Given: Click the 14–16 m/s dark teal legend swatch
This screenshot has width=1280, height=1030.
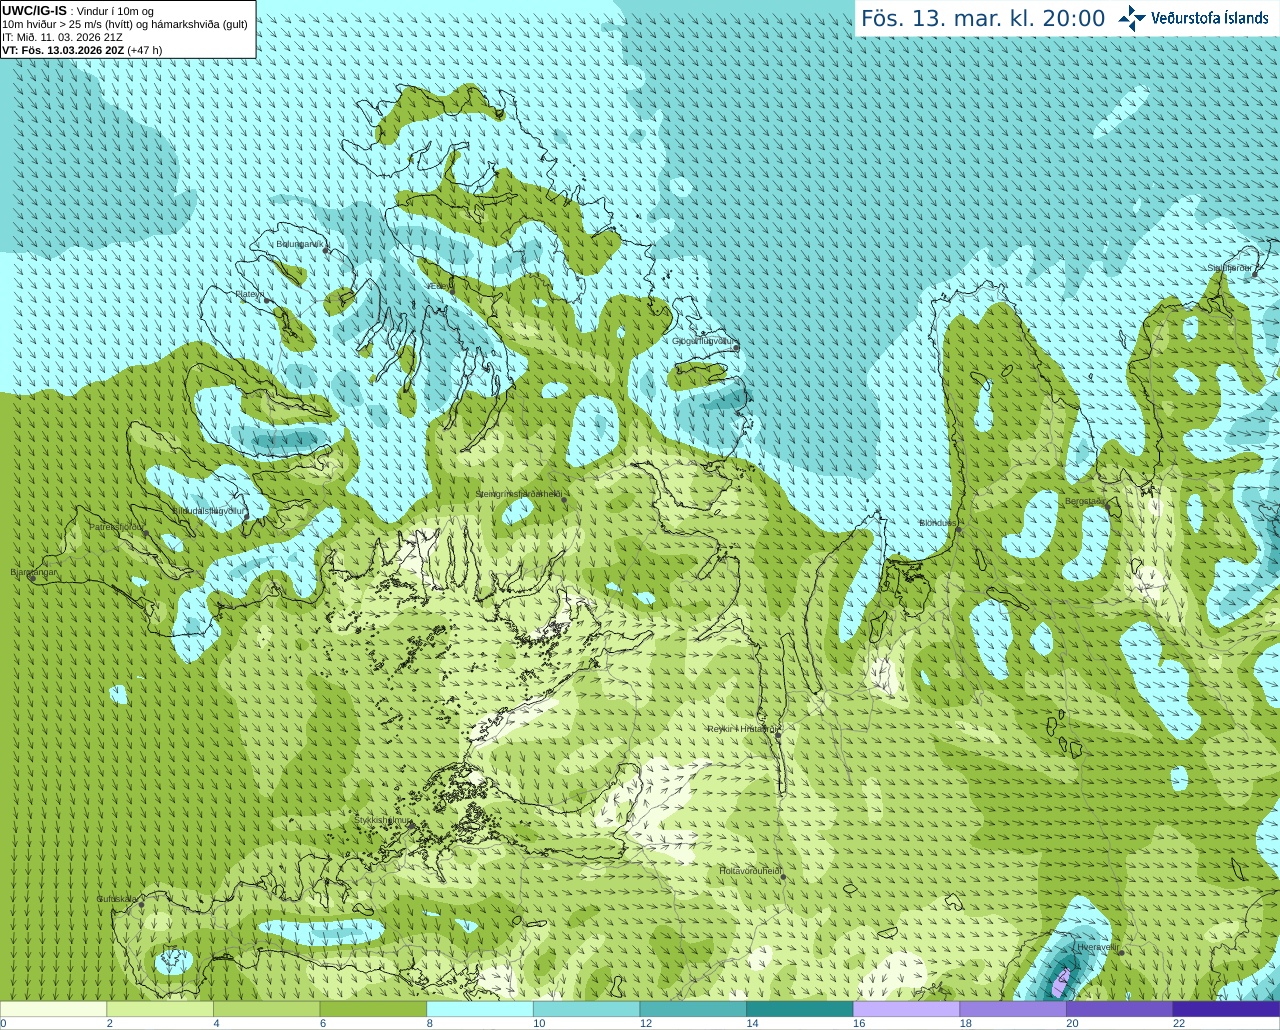Looking at the screenshot, I should click(x=800, y=1009).
